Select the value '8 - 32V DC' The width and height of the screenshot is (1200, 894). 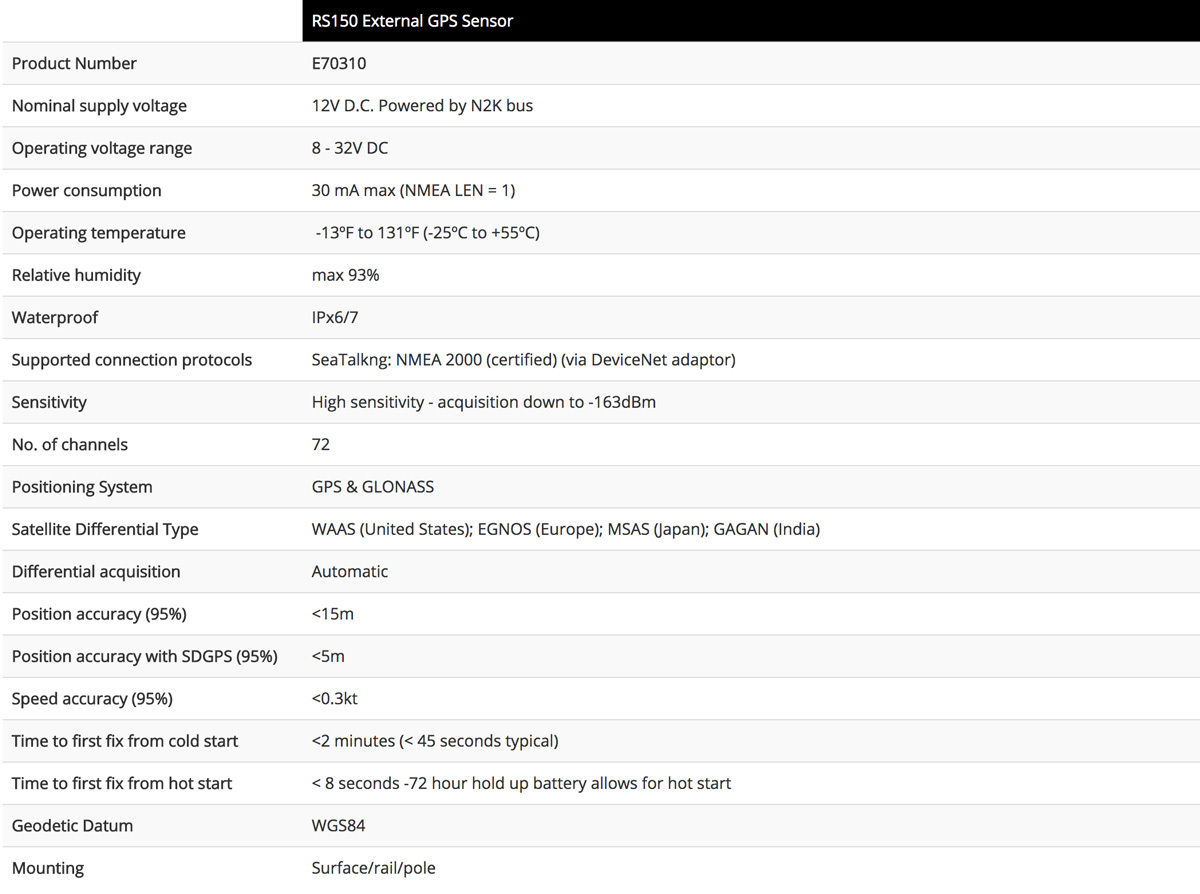pos(350,148)
